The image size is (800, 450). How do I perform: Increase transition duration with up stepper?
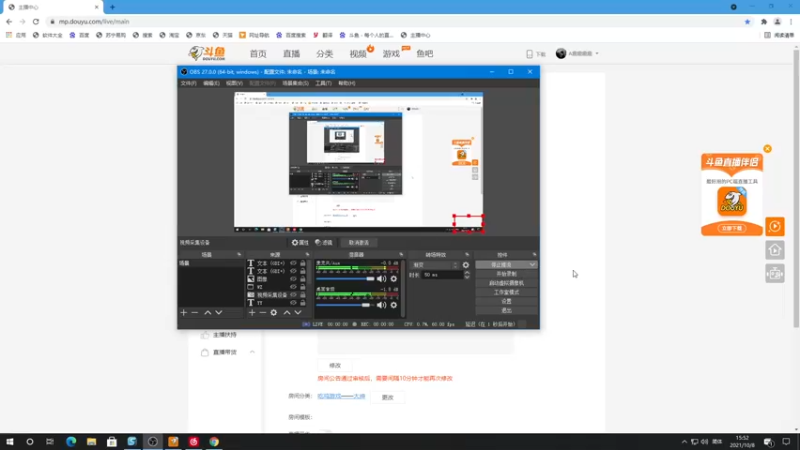[466, 272]
